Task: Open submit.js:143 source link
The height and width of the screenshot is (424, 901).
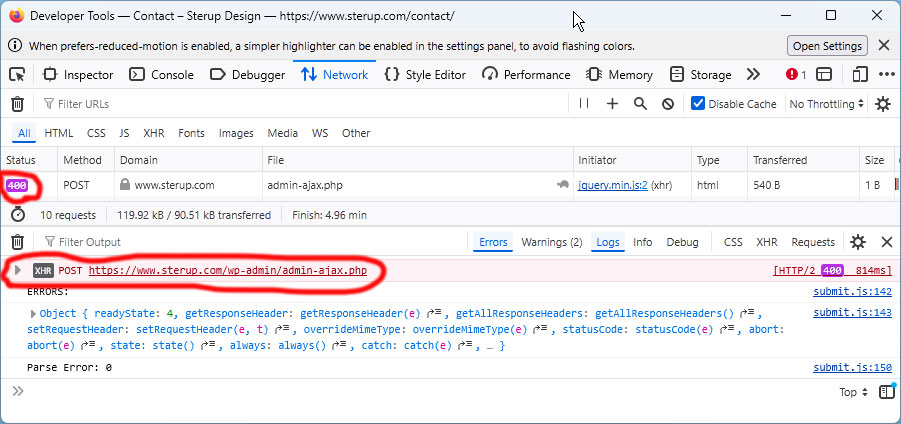Action: click(852, 313)
